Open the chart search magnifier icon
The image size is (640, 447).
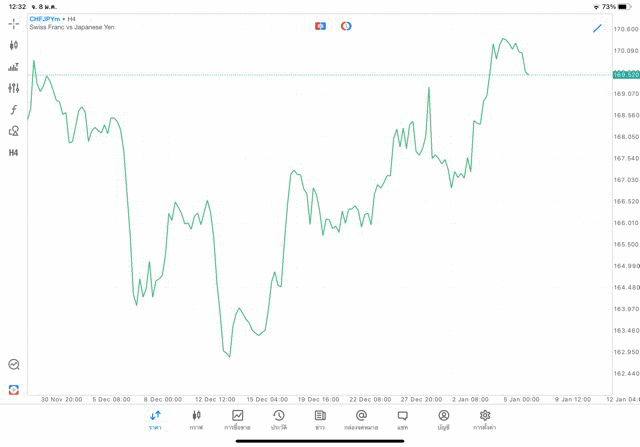[13, 365]
